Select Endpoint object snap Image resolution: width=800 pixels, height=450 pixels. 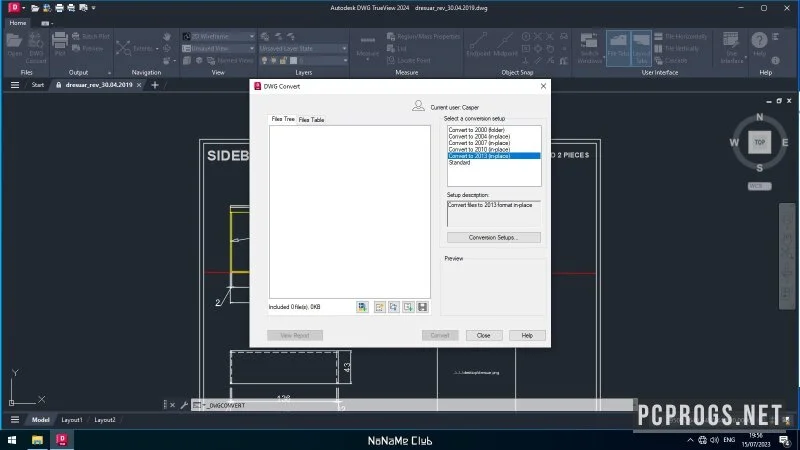pyautogui.click(x=478, y=44)
